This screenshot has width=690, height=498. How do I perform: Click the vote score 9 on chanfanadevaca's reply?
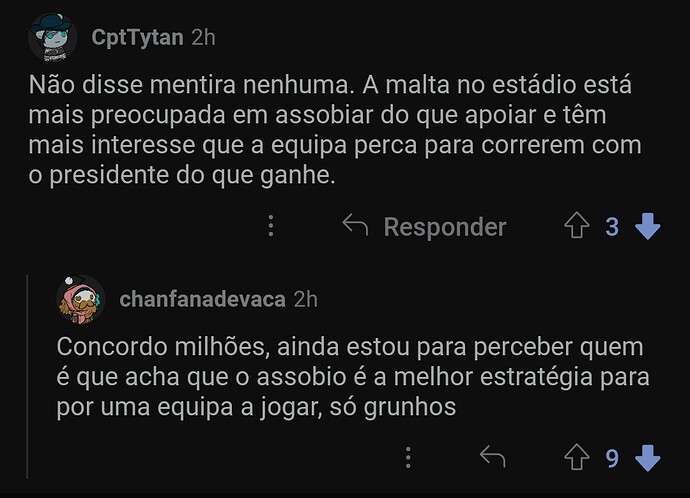(612, 458)
